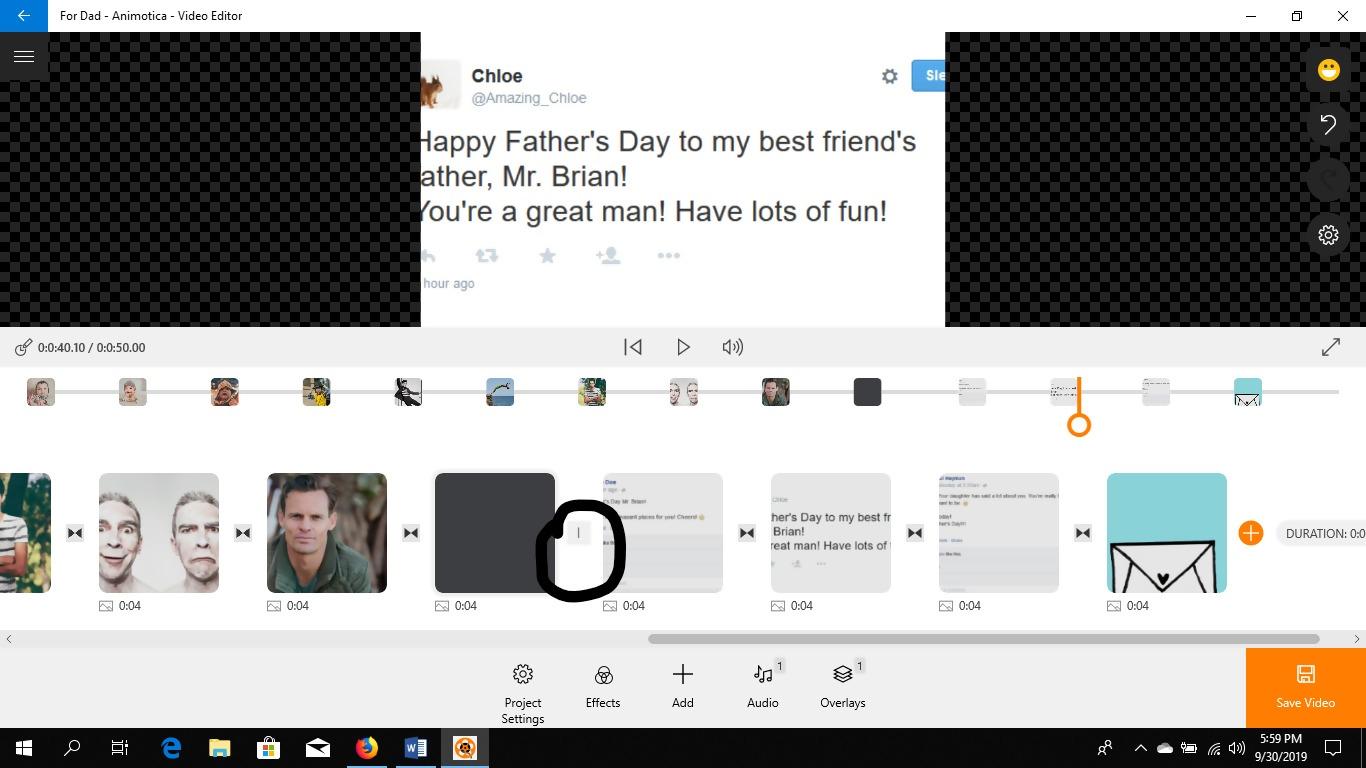Switch to Firefox on the taskbar
Viewport: 1366px width, 768px height.
367,748
